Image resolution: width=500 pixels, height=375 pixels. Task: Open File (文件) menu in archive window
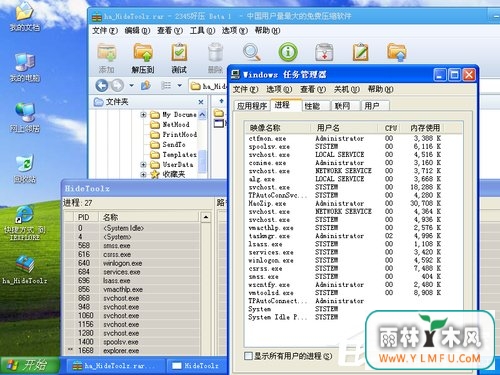[105, 31]
